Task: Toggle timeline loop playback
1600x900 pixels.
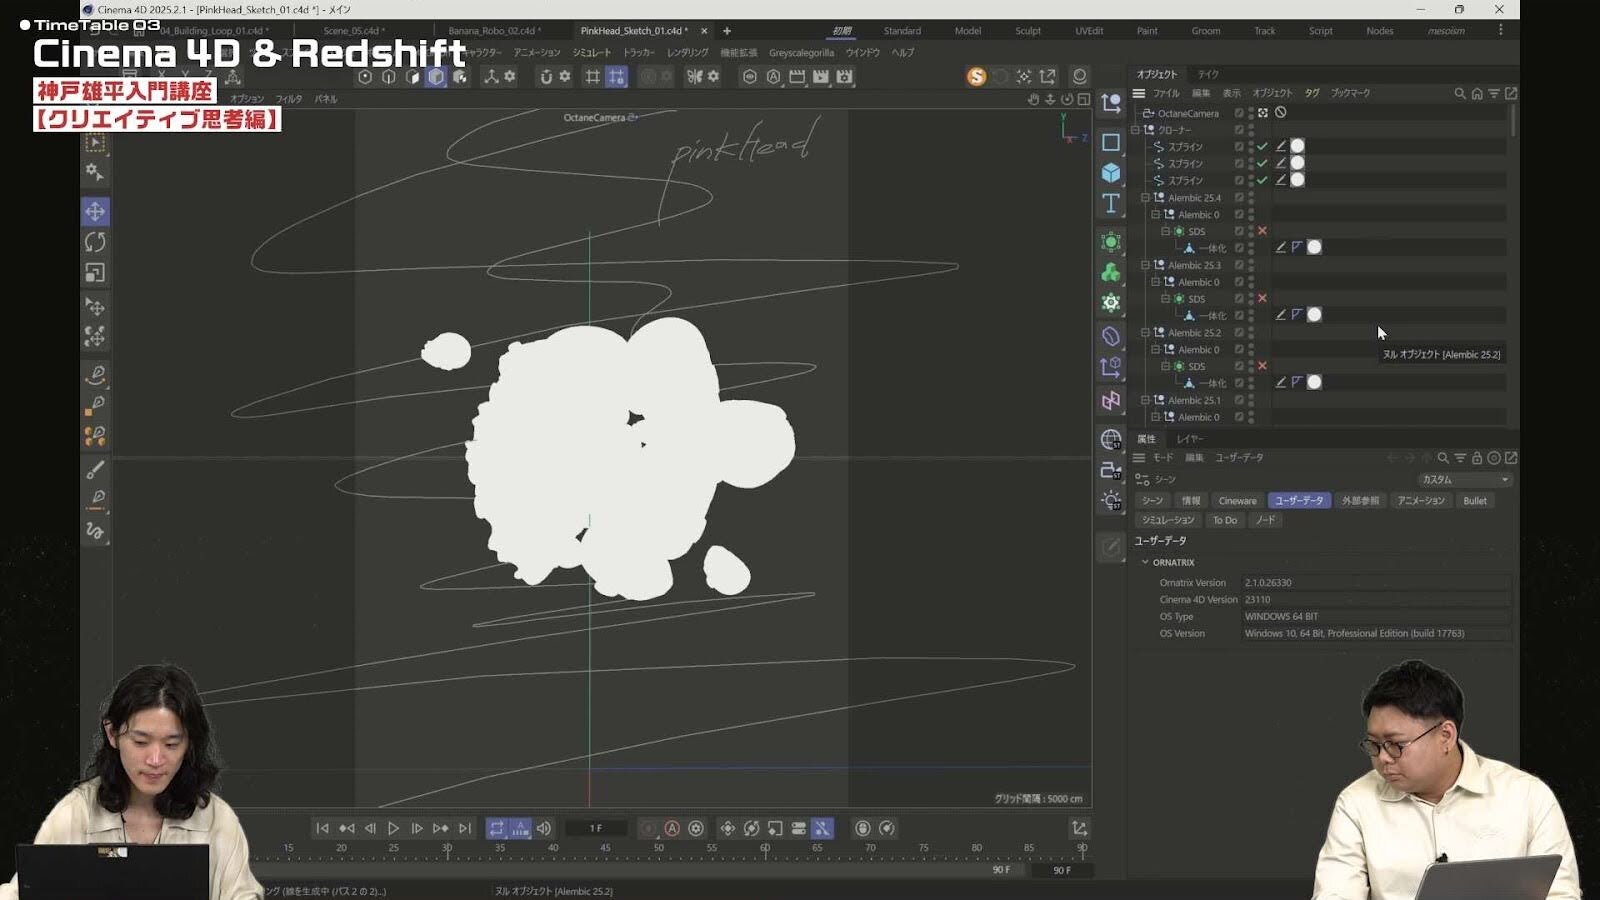Action: [496, 828]
